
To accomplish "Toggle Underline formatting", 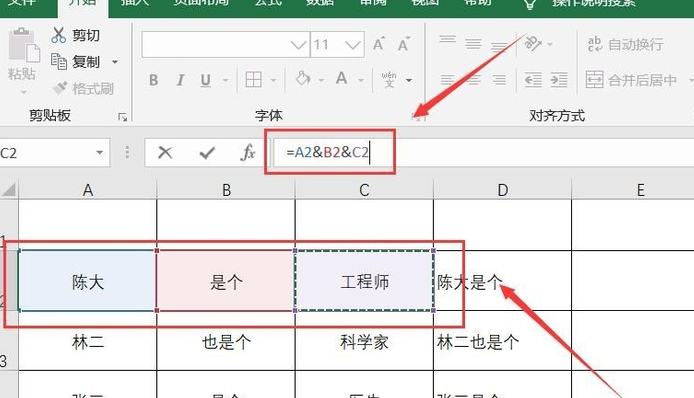I will 205,80.
